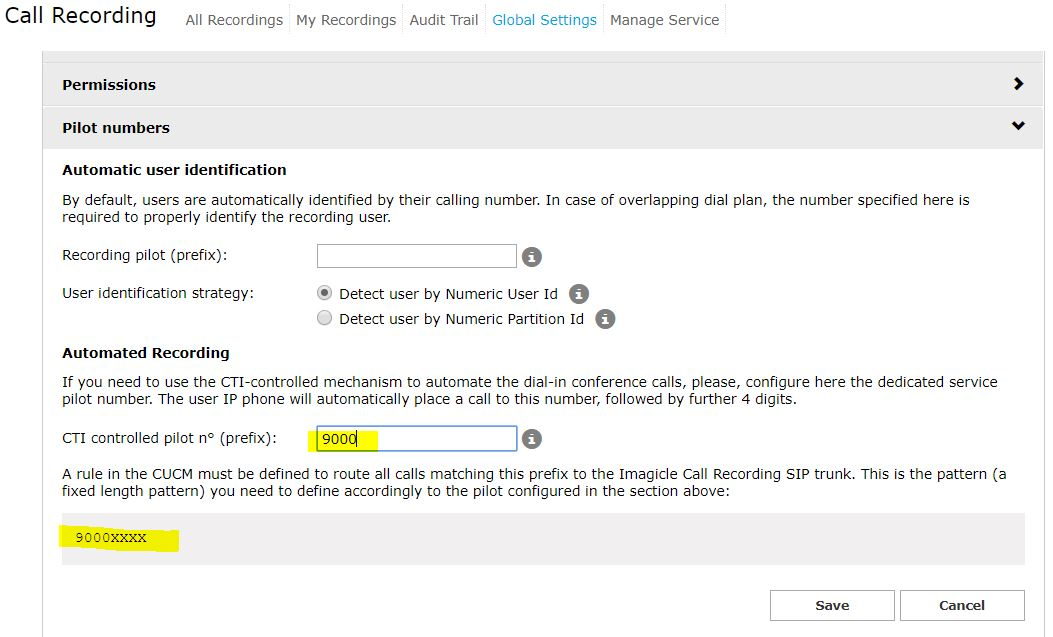View info icon for CTI controlled pilot
1053x637 pixels.
tap(532, 439)
